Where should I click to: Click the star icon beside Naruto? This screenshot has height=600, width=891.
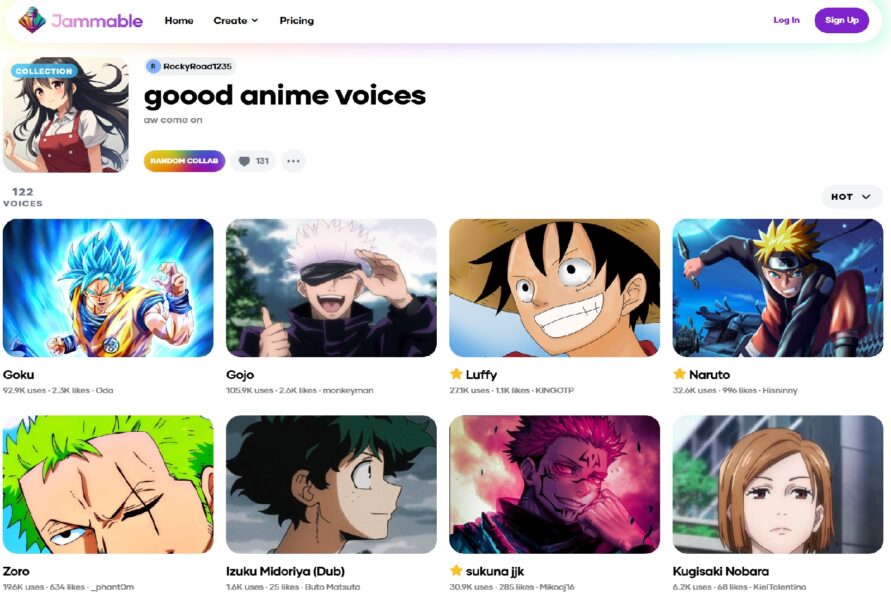click(679, 374)
